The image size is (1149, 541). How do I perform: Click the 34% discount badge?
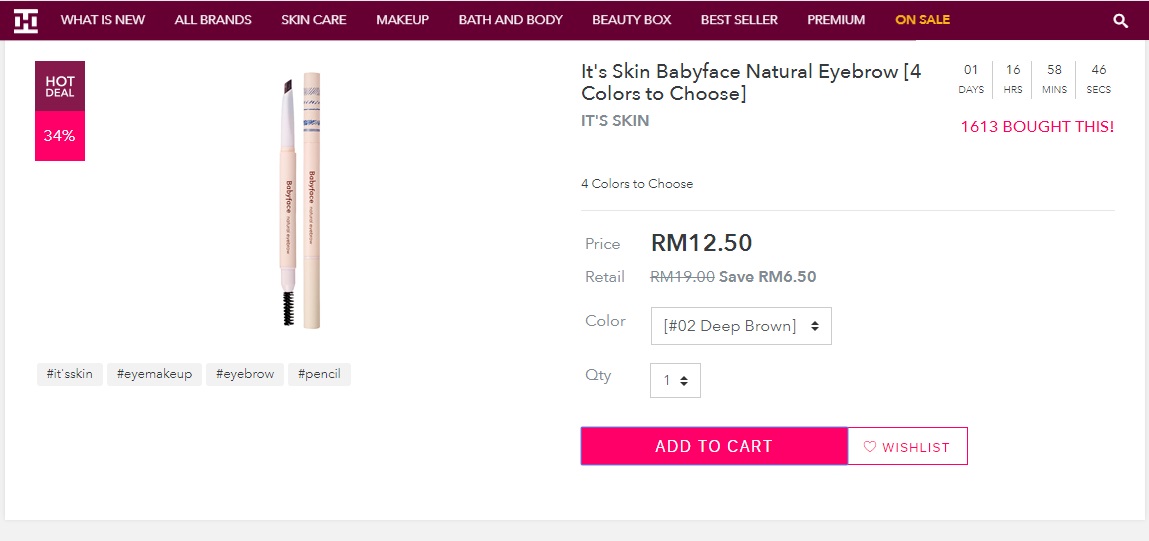click(x=60, y=136)
